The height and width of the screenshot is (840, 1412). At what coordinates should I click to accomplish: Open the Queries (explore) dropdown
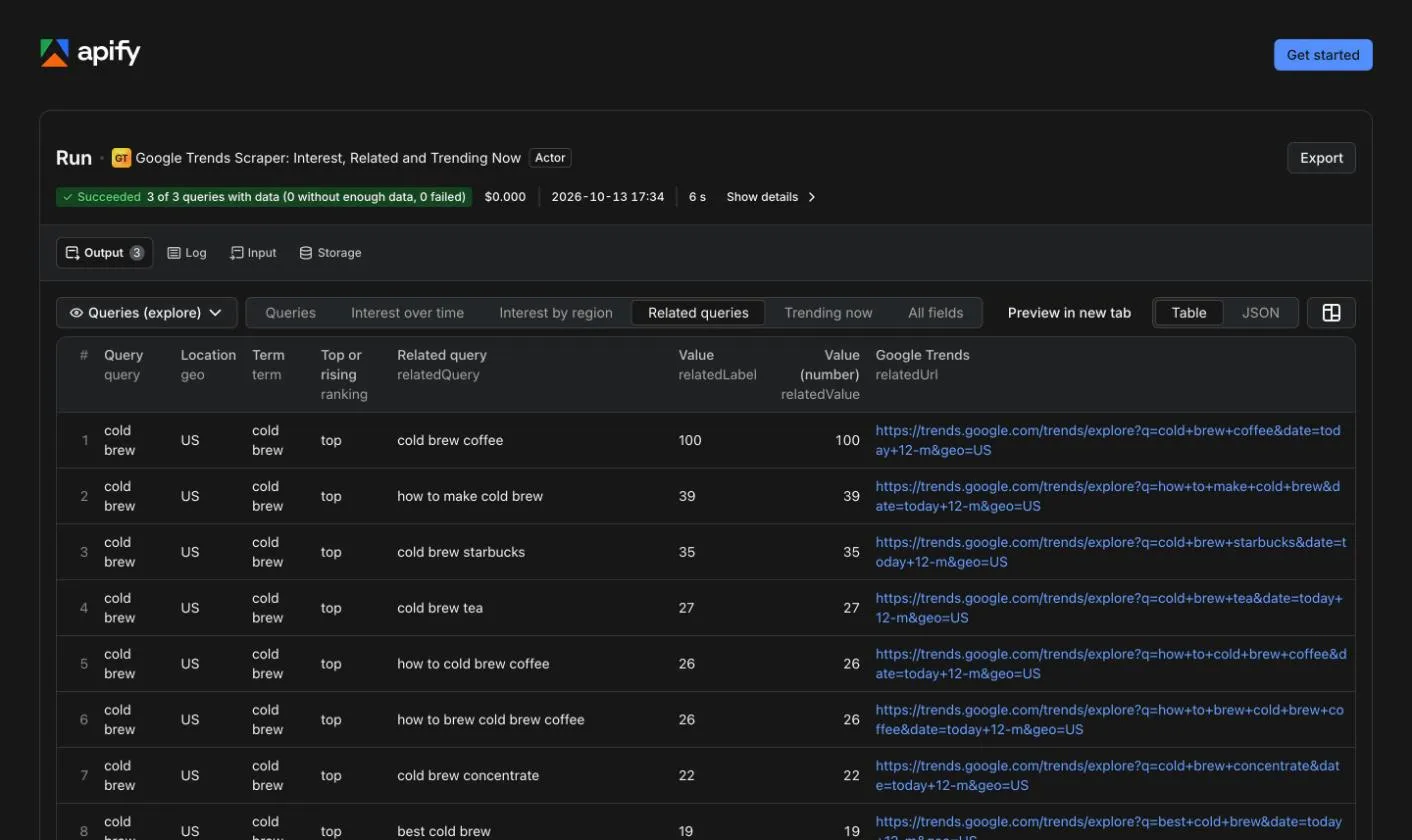tap(147, 313)
